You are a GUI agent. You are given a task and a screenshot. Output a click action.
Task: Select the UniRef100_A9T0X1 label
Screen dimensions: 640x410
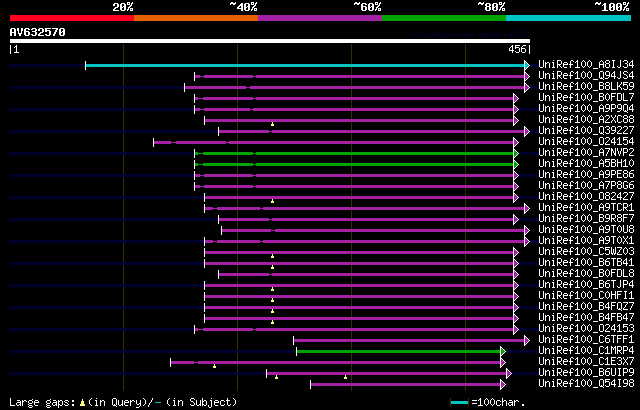click(586, 241)
